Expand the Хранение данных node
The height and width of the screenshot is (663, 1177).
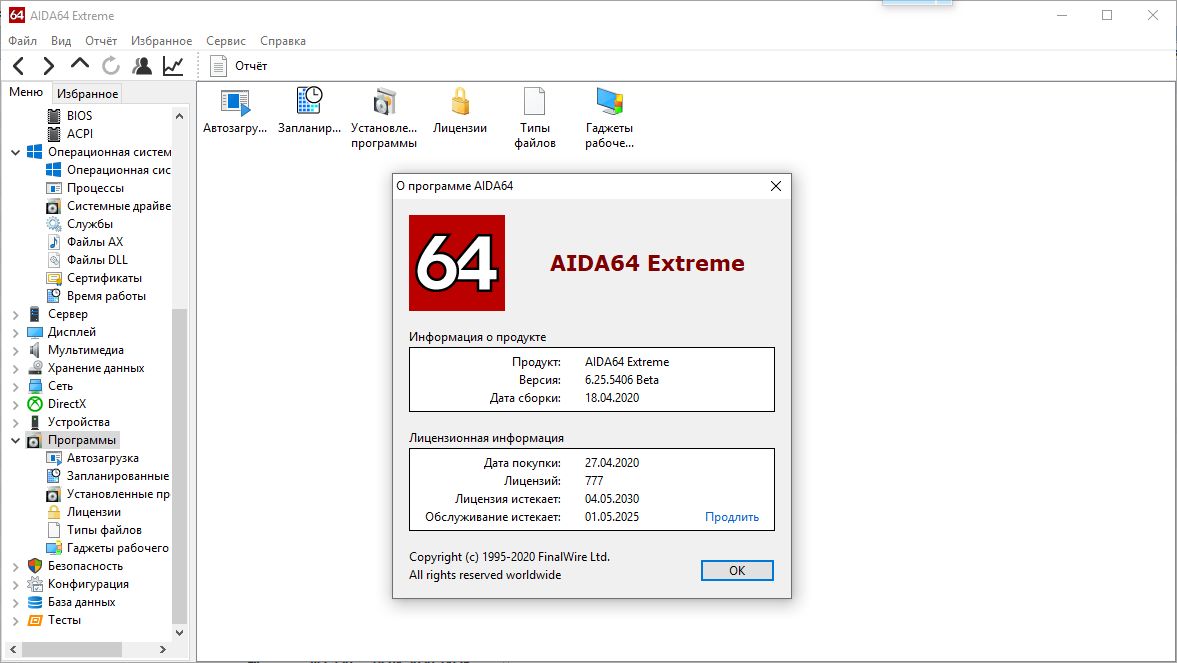[15, 369]
